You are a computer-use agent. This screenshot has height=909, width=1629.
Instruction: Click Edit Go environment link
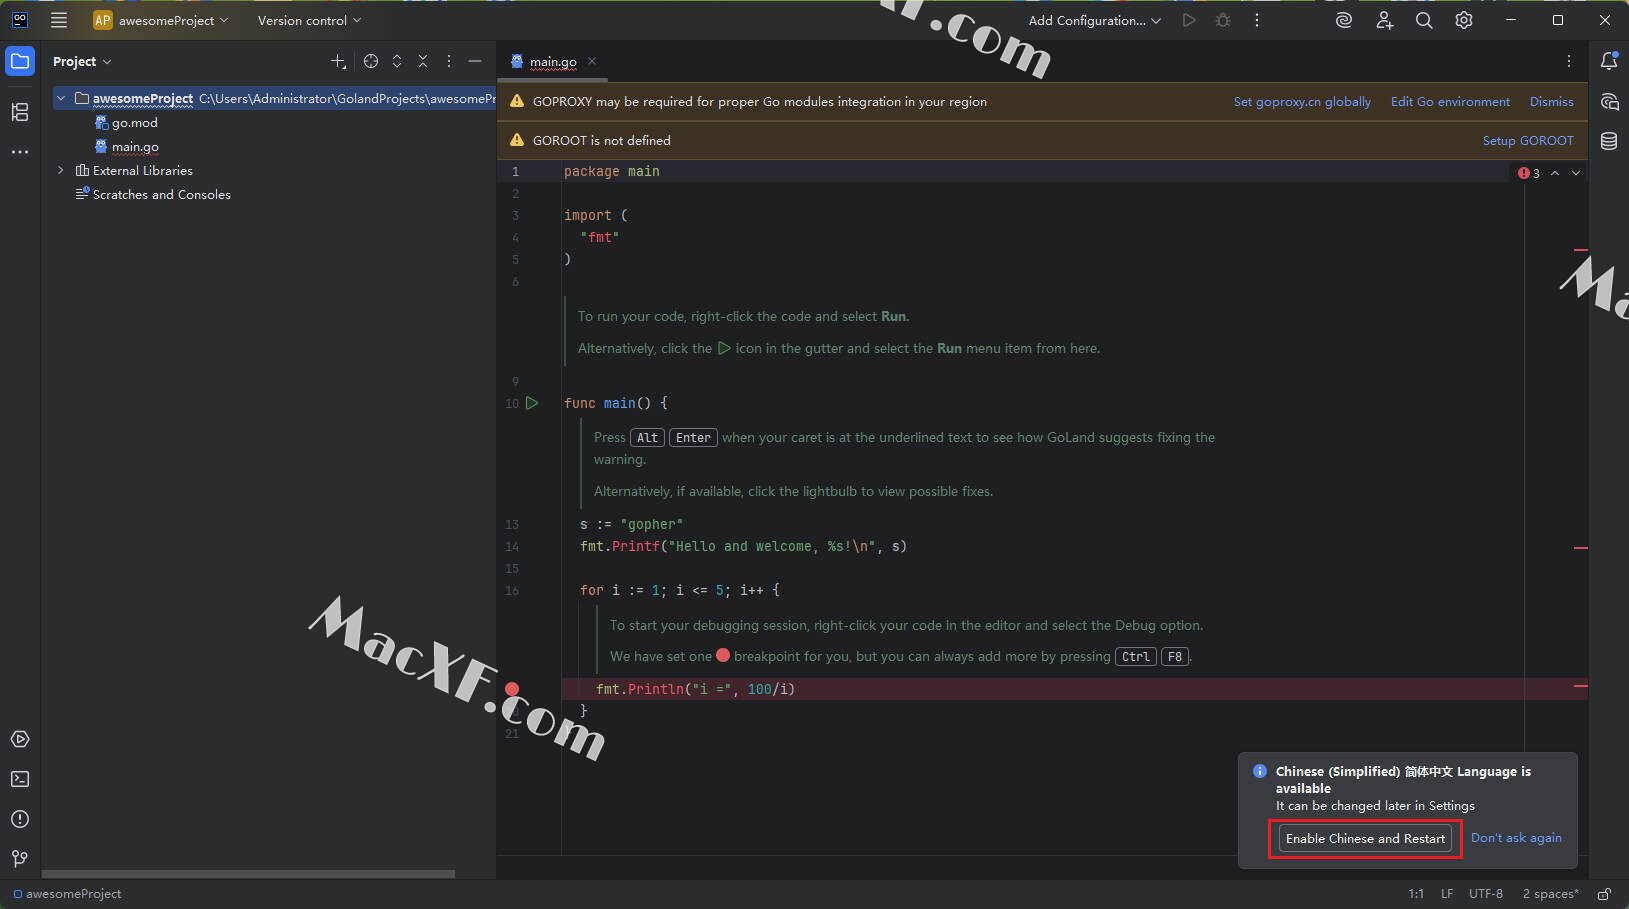click(1450, 102)
